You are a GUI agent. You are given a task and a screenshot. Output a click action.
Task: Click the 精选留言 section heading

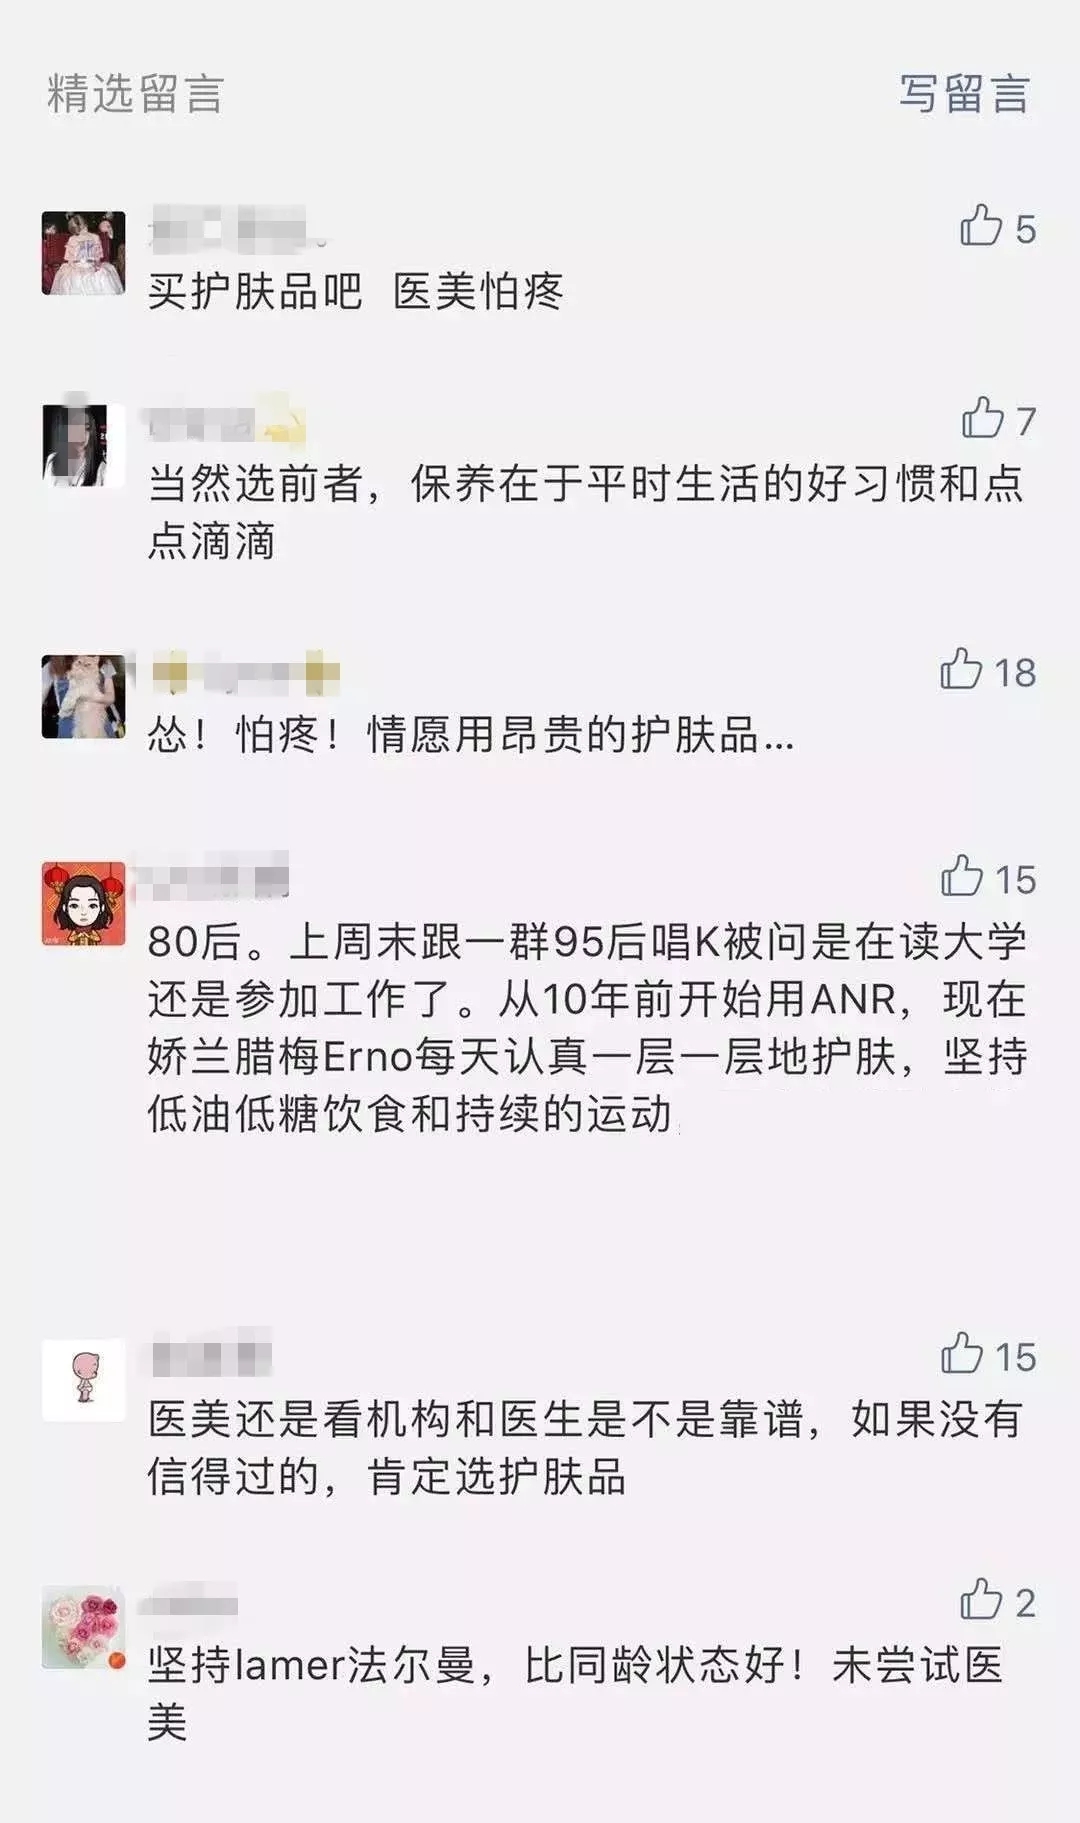click(136, 94)
